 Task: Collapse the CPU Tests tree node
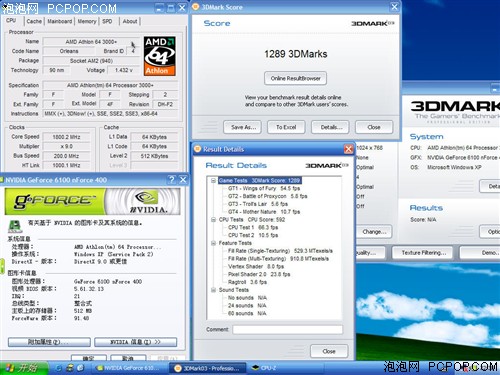[213, 220]
